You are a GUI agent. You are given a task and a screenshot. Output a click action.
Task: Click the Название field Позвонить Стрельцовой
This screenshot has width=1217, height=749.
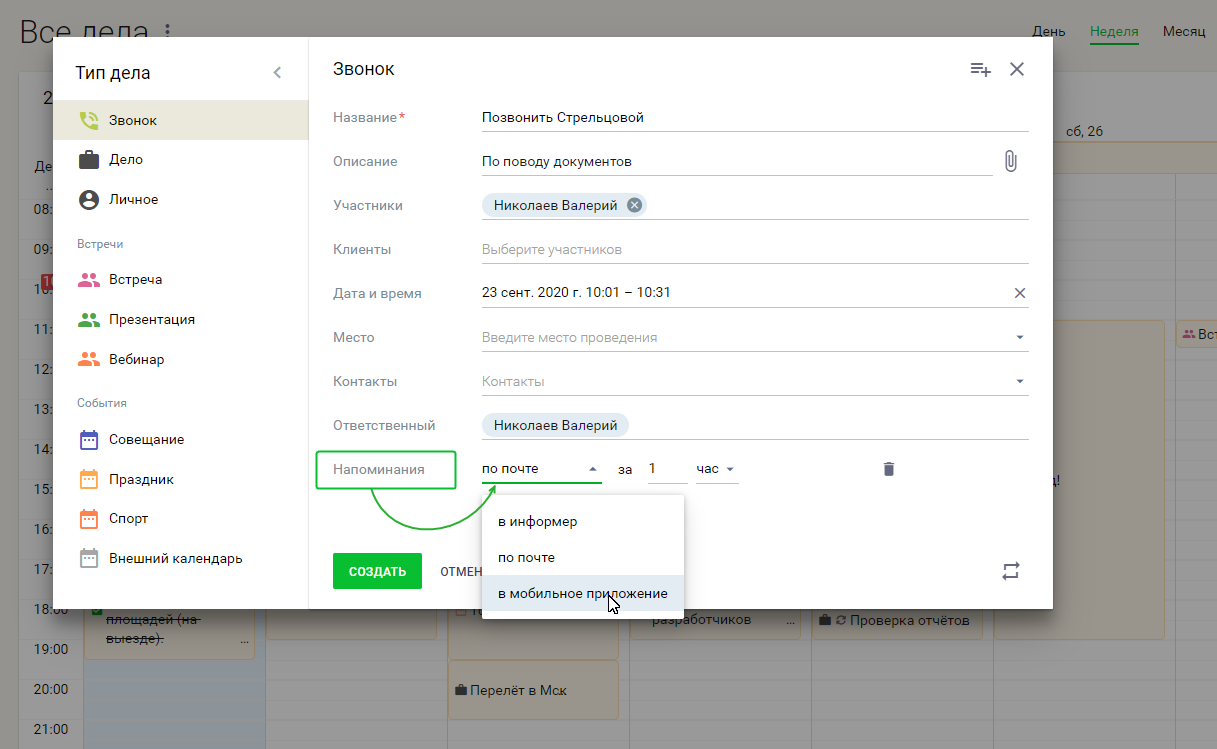[755, 117]
